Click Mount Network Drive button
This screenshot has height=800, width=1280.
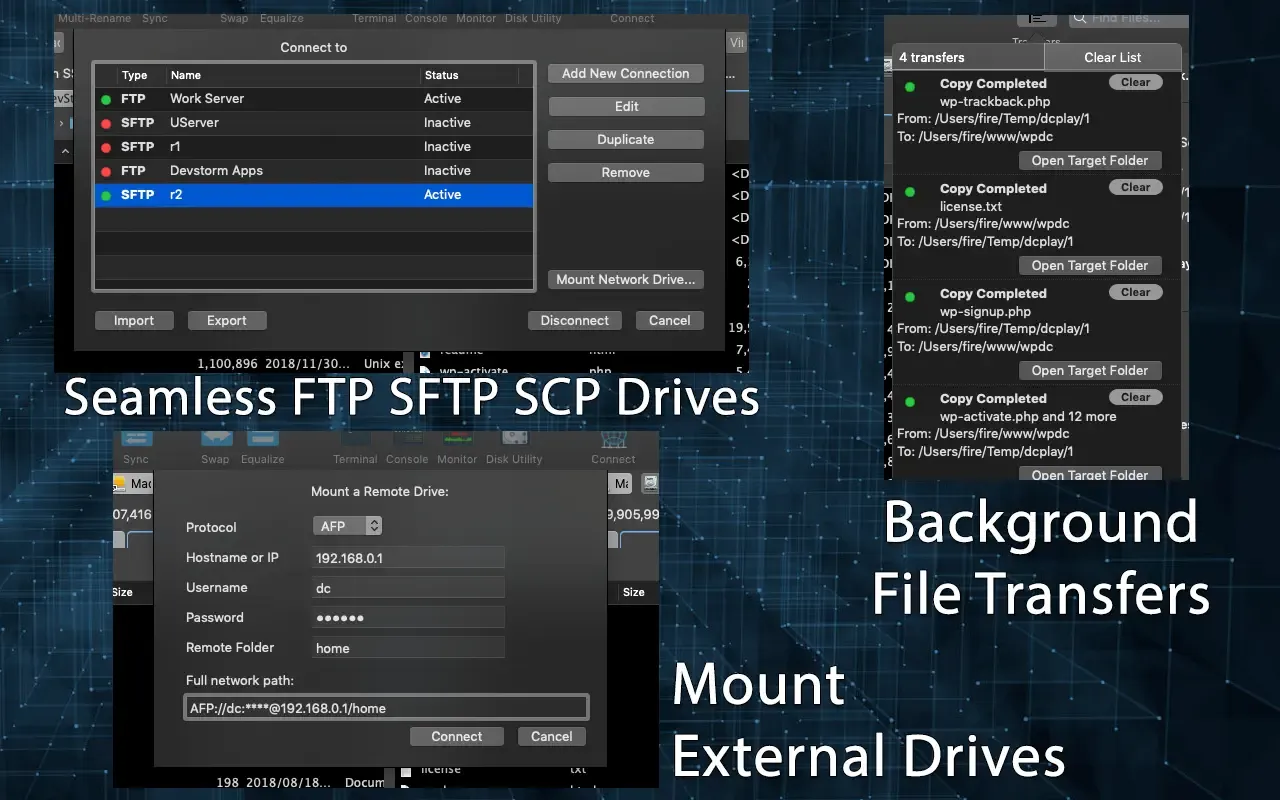point(626,280)
